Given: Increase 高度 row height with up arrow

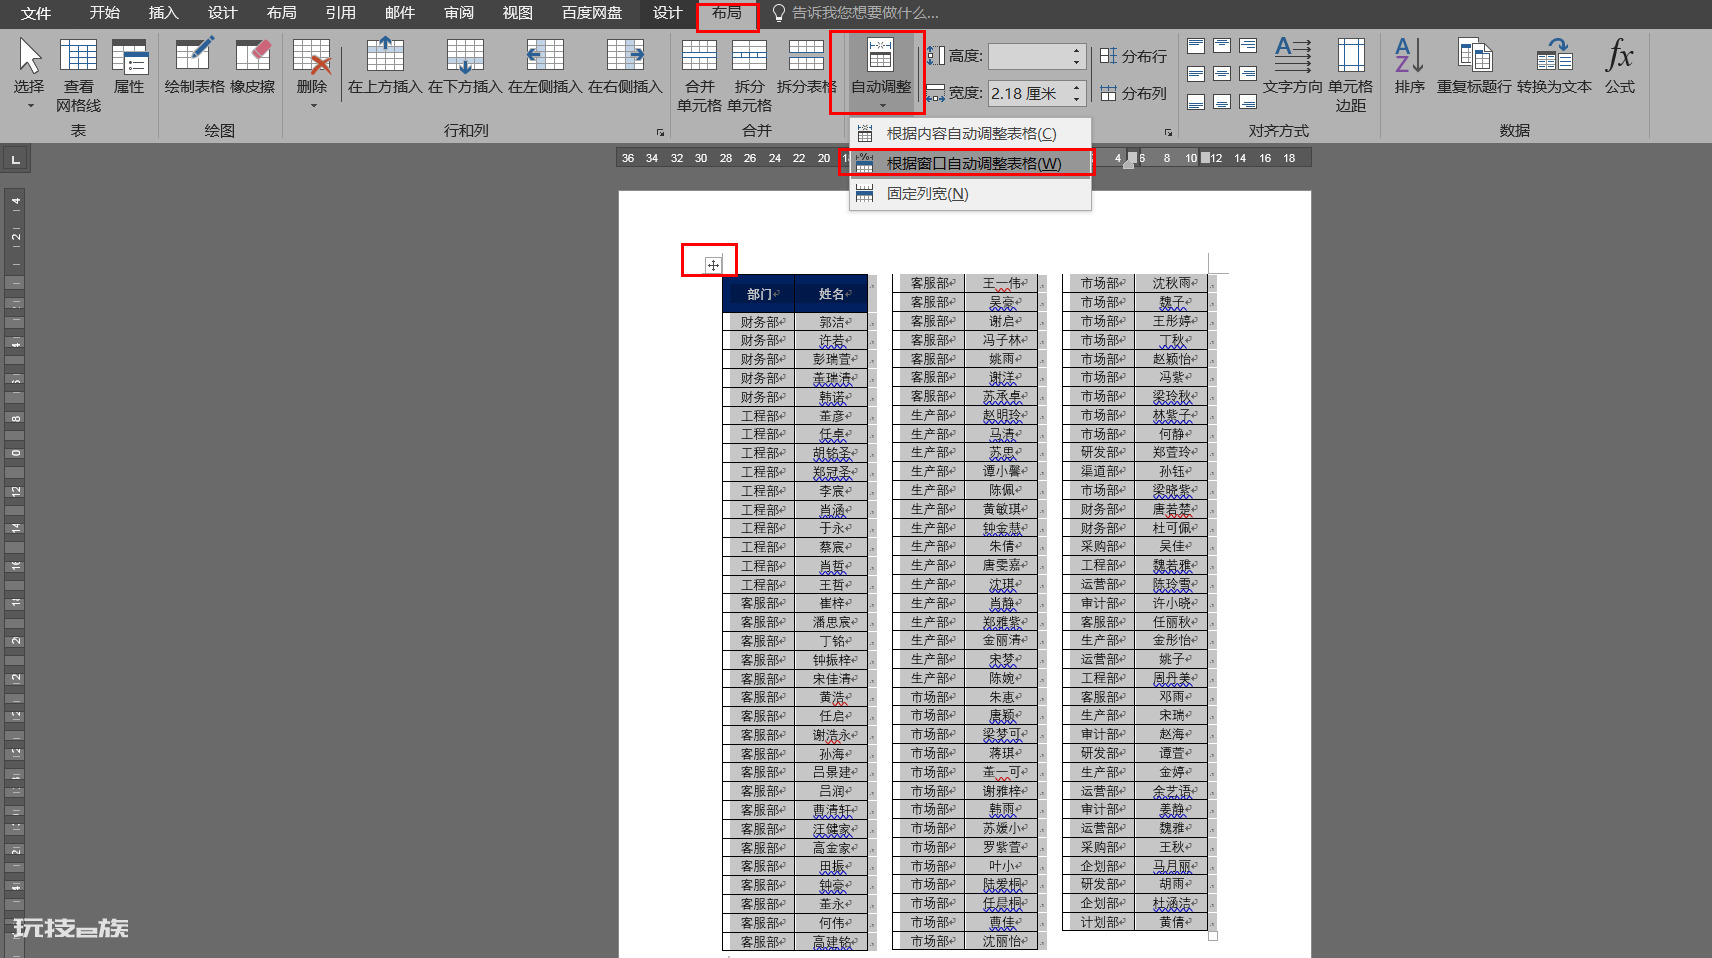Looking at the screenshot, I should [1077, 50].
